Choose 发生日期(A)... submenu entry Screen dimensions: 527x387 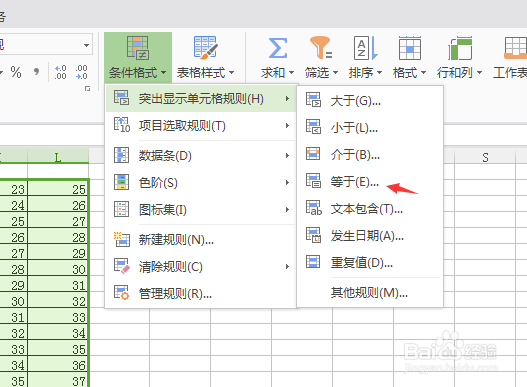pyautogui.click(x=370, y=236)
